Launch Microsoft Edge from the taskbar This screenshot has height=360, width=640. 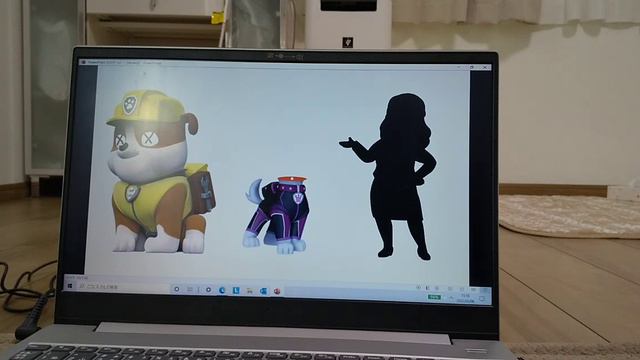click(222, 290)
